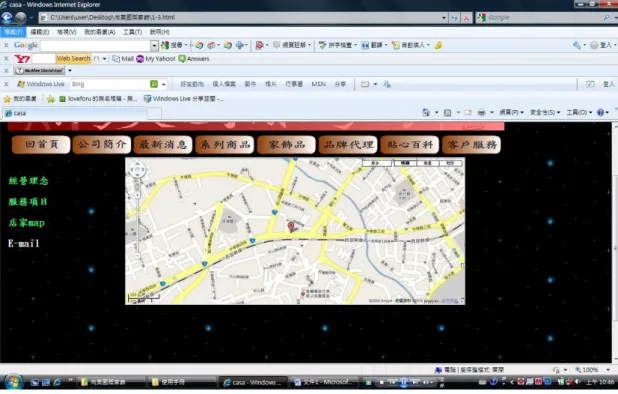The width and height of the screenshot is (618, 394).
Task: Open My Yahoo from toolbar
Action: coord(156,59)
